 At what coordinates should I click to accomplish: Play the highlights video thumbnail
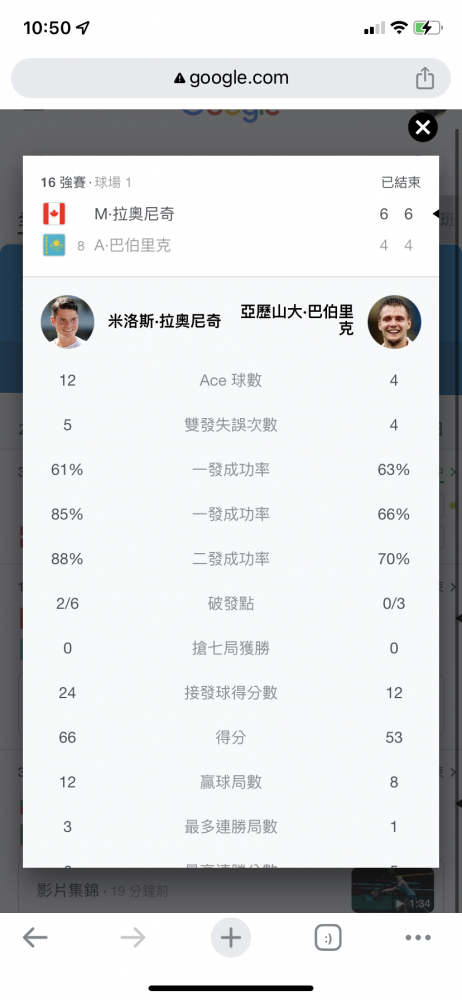[392, 890]
